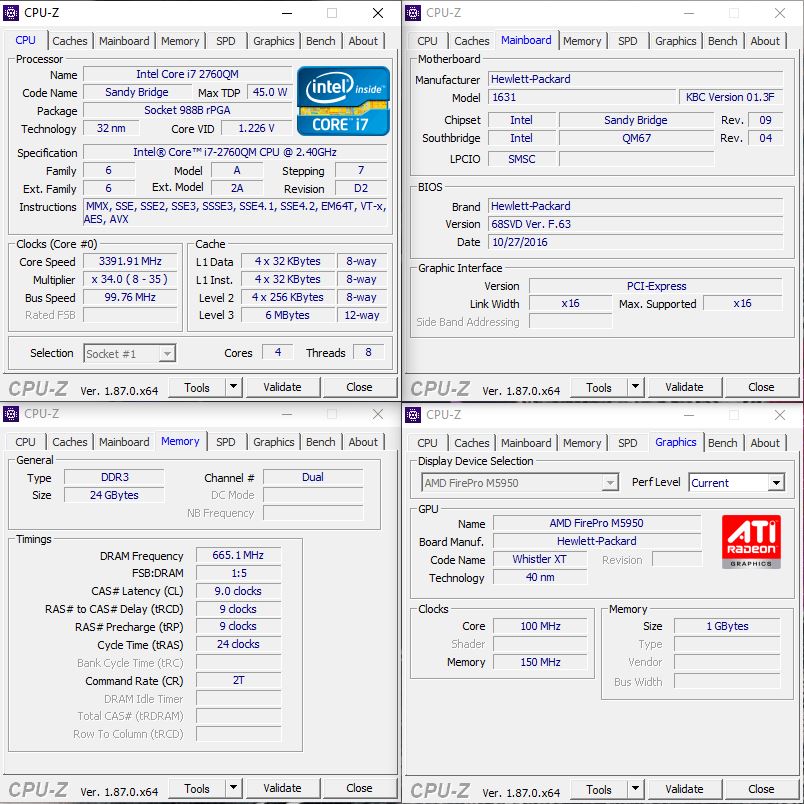Expand the Tools dropdown arrow in Mainboard window

click(x=635, y=387)
